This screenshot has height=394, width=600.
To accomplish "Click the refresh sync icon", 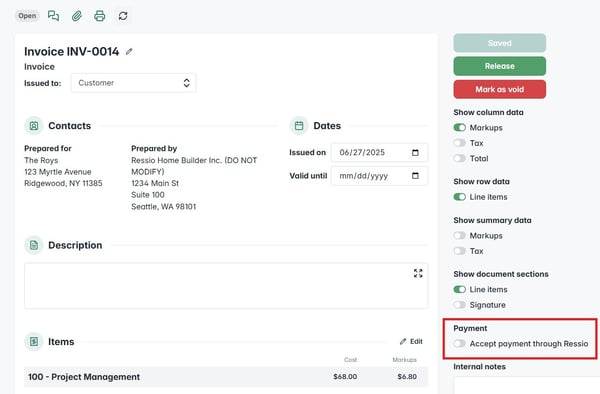I will pos(123,16).
